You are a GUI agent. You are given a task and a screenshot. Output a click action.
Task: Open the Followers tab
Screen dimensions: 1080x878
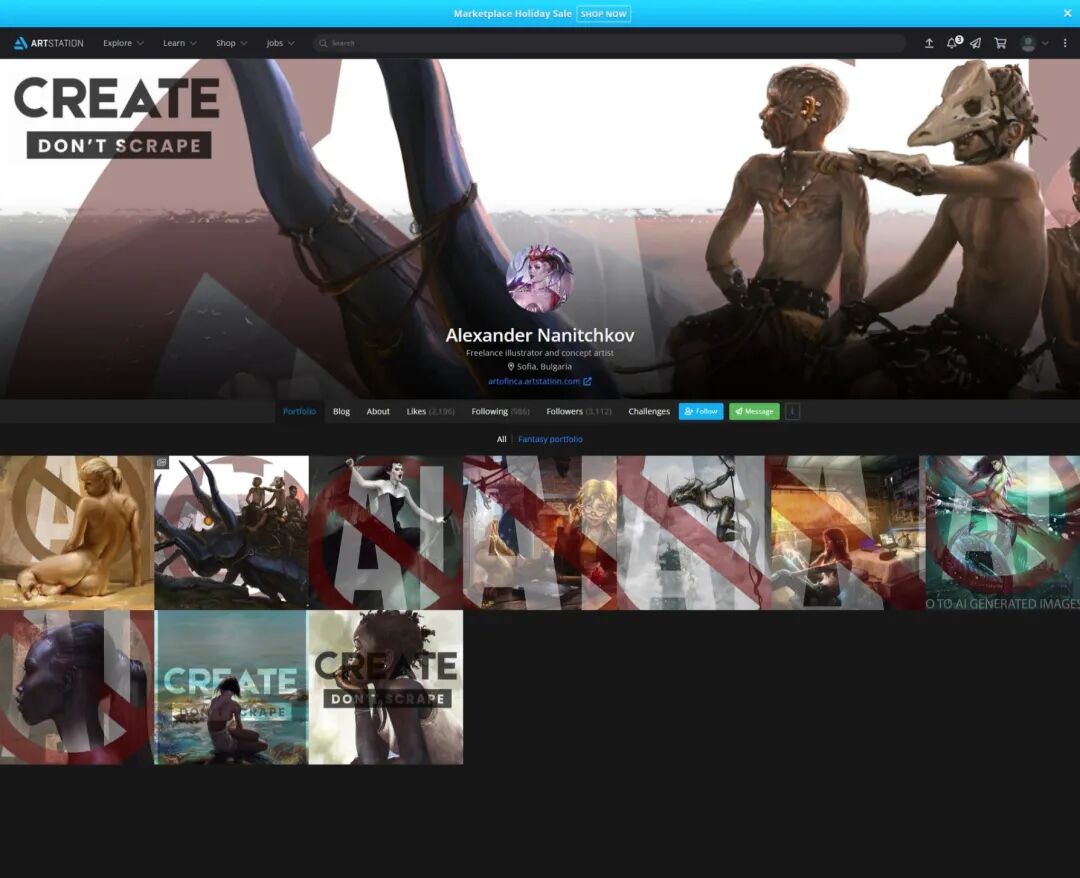tap(579, 411)
